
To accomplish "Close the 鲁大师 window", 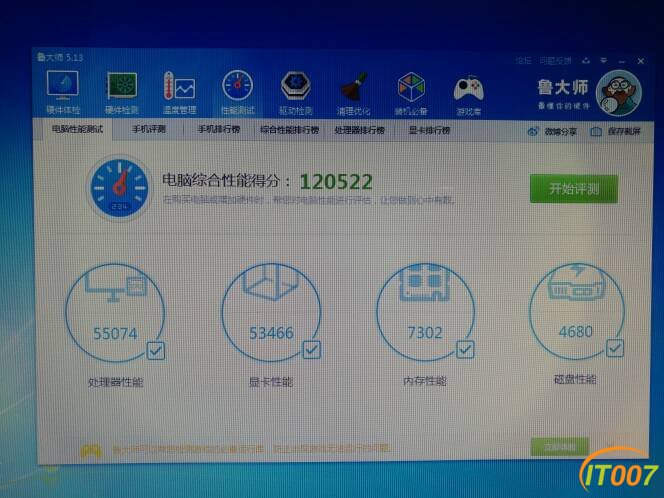I will coord(641,61).
